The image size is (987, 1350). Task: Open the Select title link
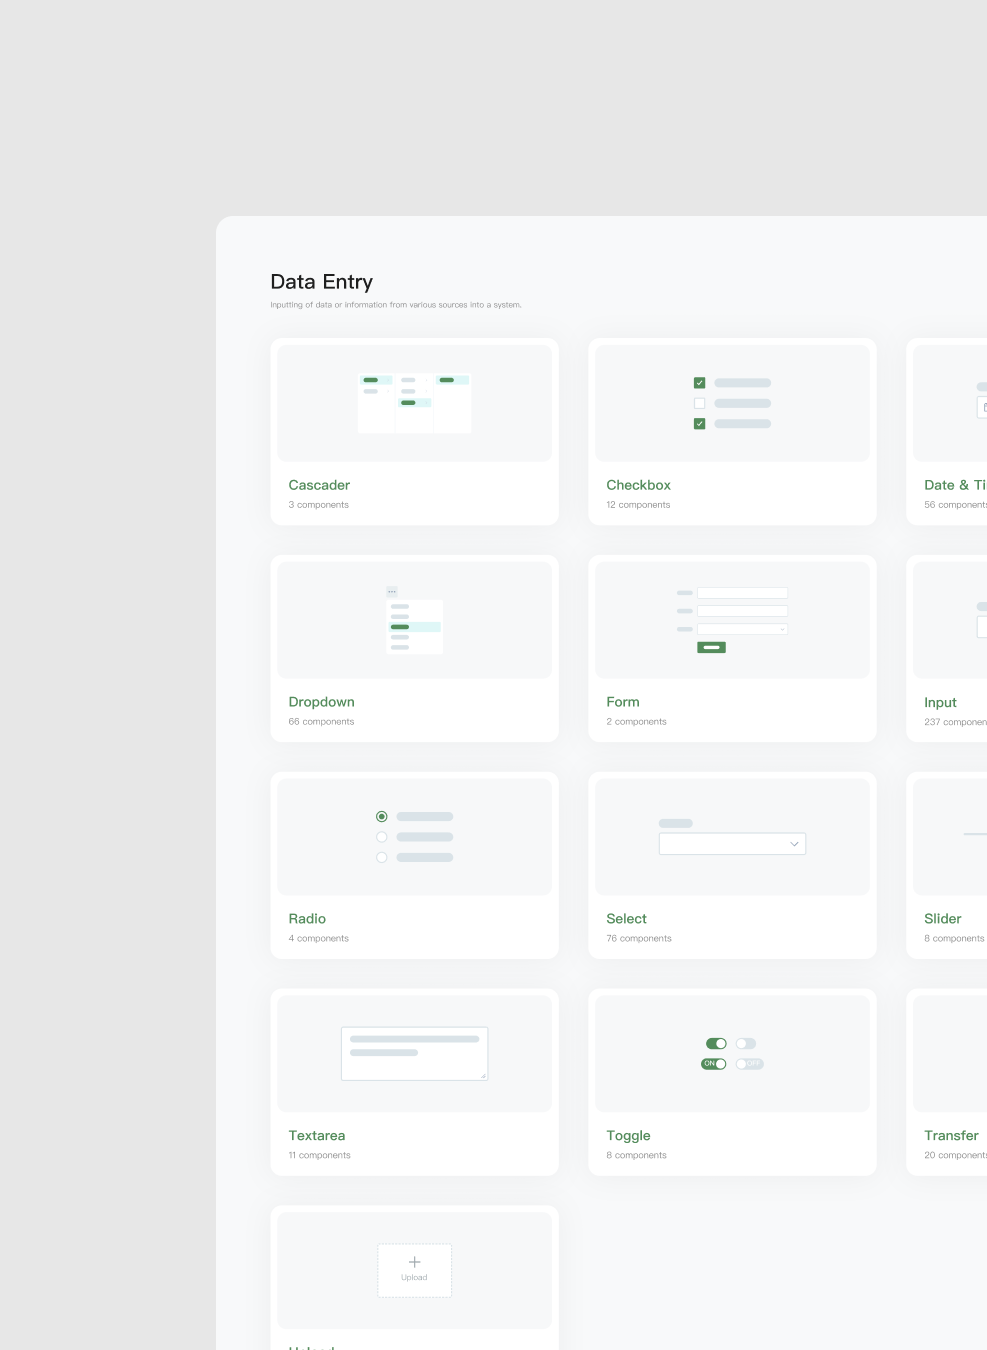point(626,919)
